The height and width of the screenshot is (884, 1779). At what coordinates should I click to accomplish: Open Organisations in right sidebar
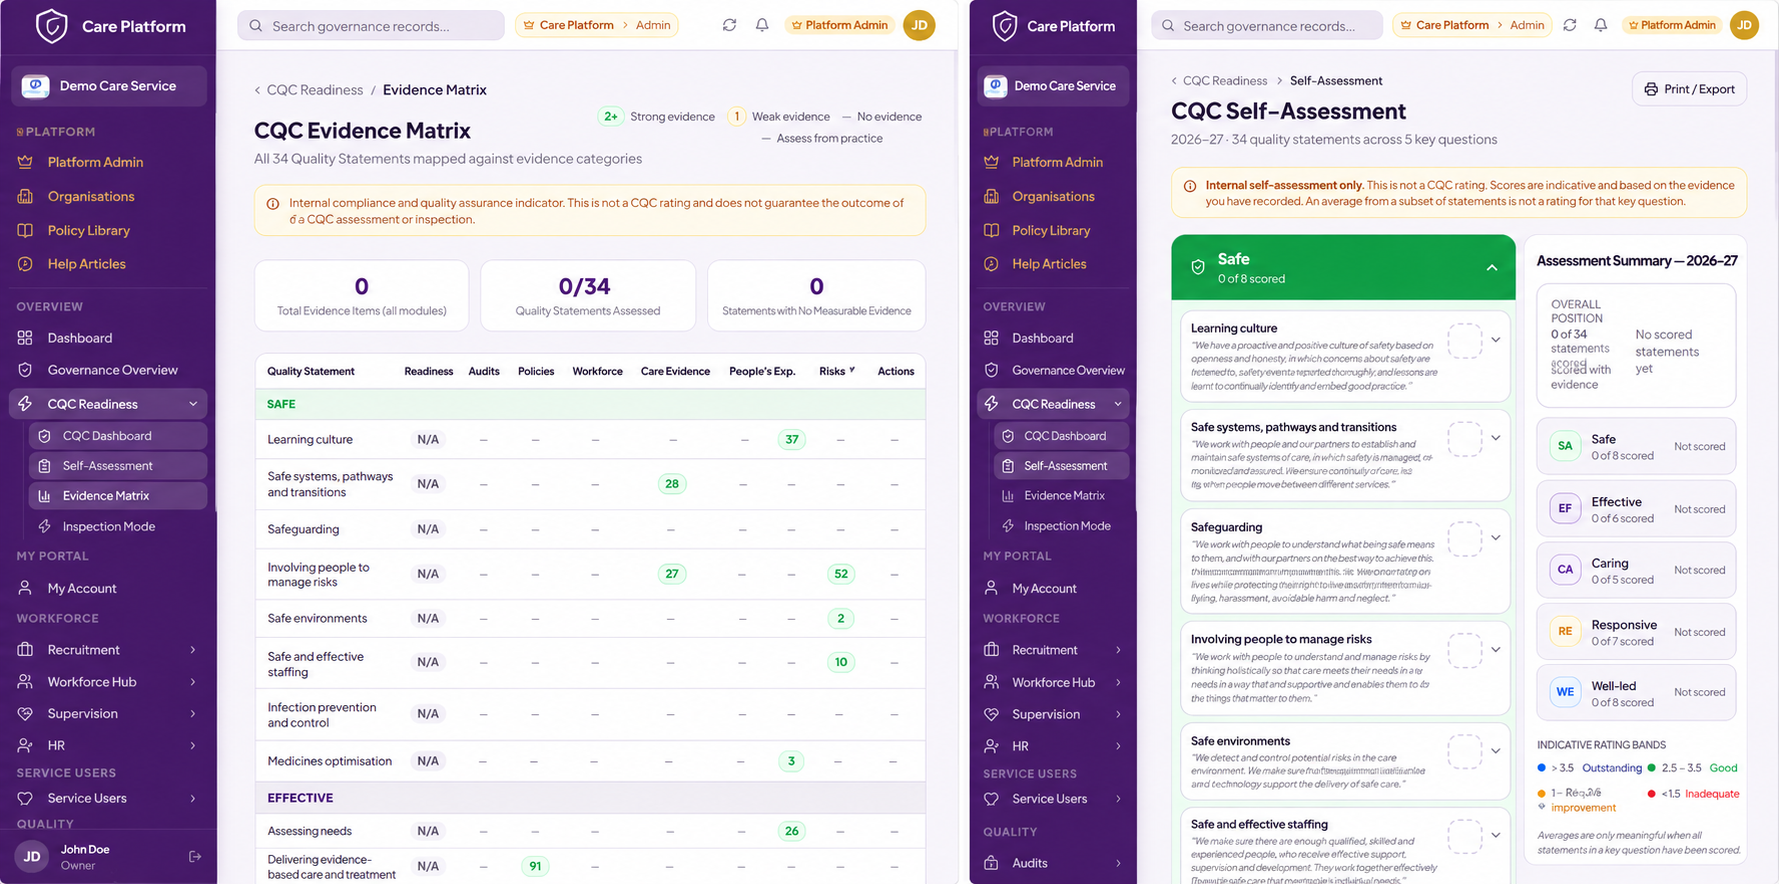click(x=1054, y=196)
